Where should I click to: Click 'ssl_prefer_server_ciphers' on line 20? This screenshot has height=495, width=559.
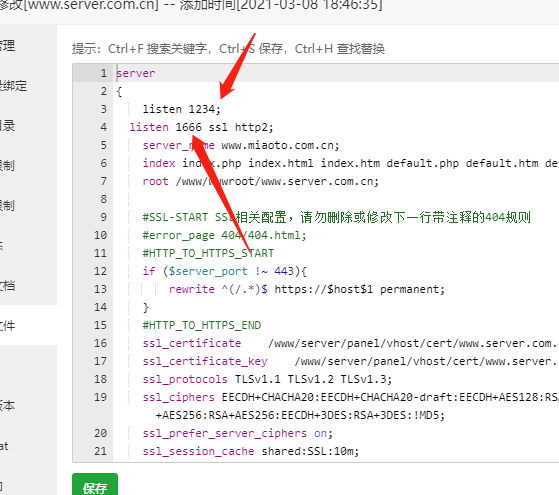click(x=225, y=433)
